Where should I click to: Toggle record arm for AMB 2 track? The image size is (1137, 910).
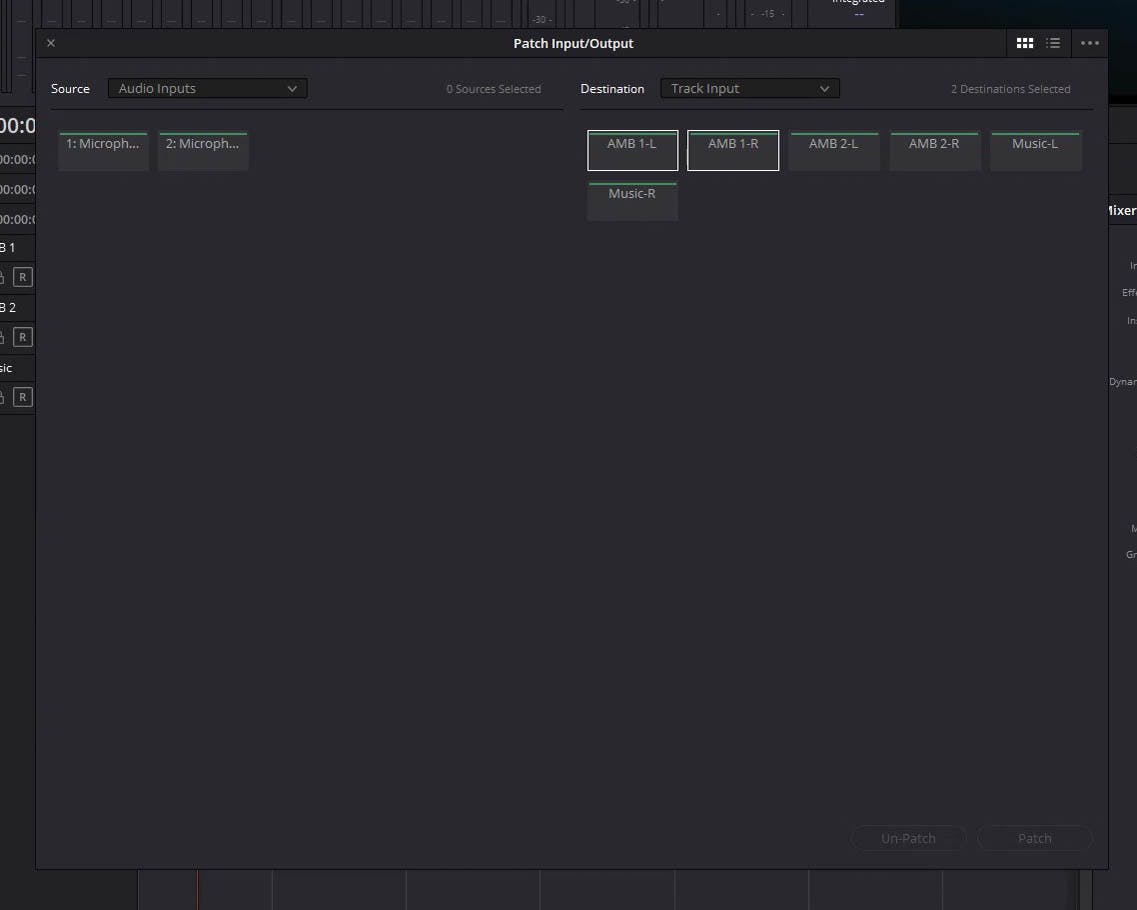point(23,337)
